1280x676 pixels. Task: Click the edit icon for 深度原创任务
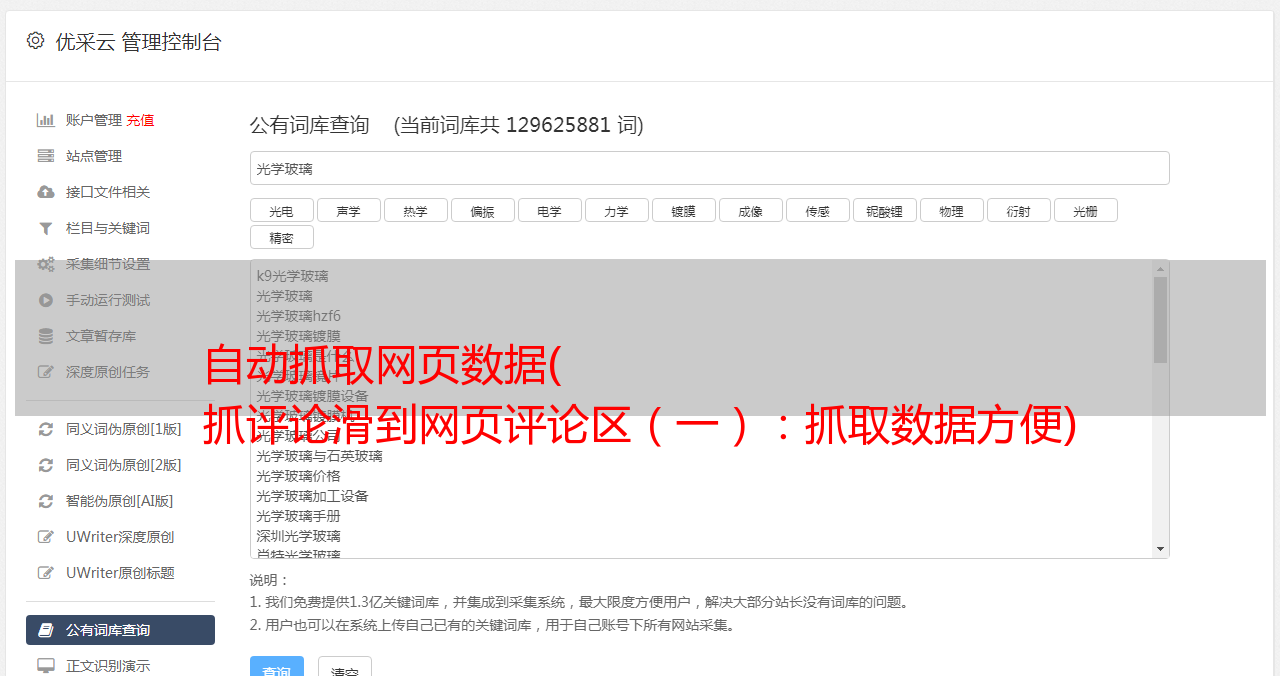pyautogui.click(x=46, y=372)
